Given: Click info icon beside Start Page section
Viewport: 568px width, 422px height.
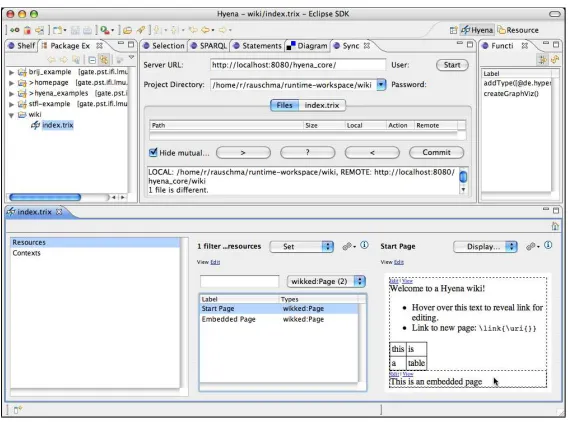Looking at the screenshot, I should (x=548, y=245).
